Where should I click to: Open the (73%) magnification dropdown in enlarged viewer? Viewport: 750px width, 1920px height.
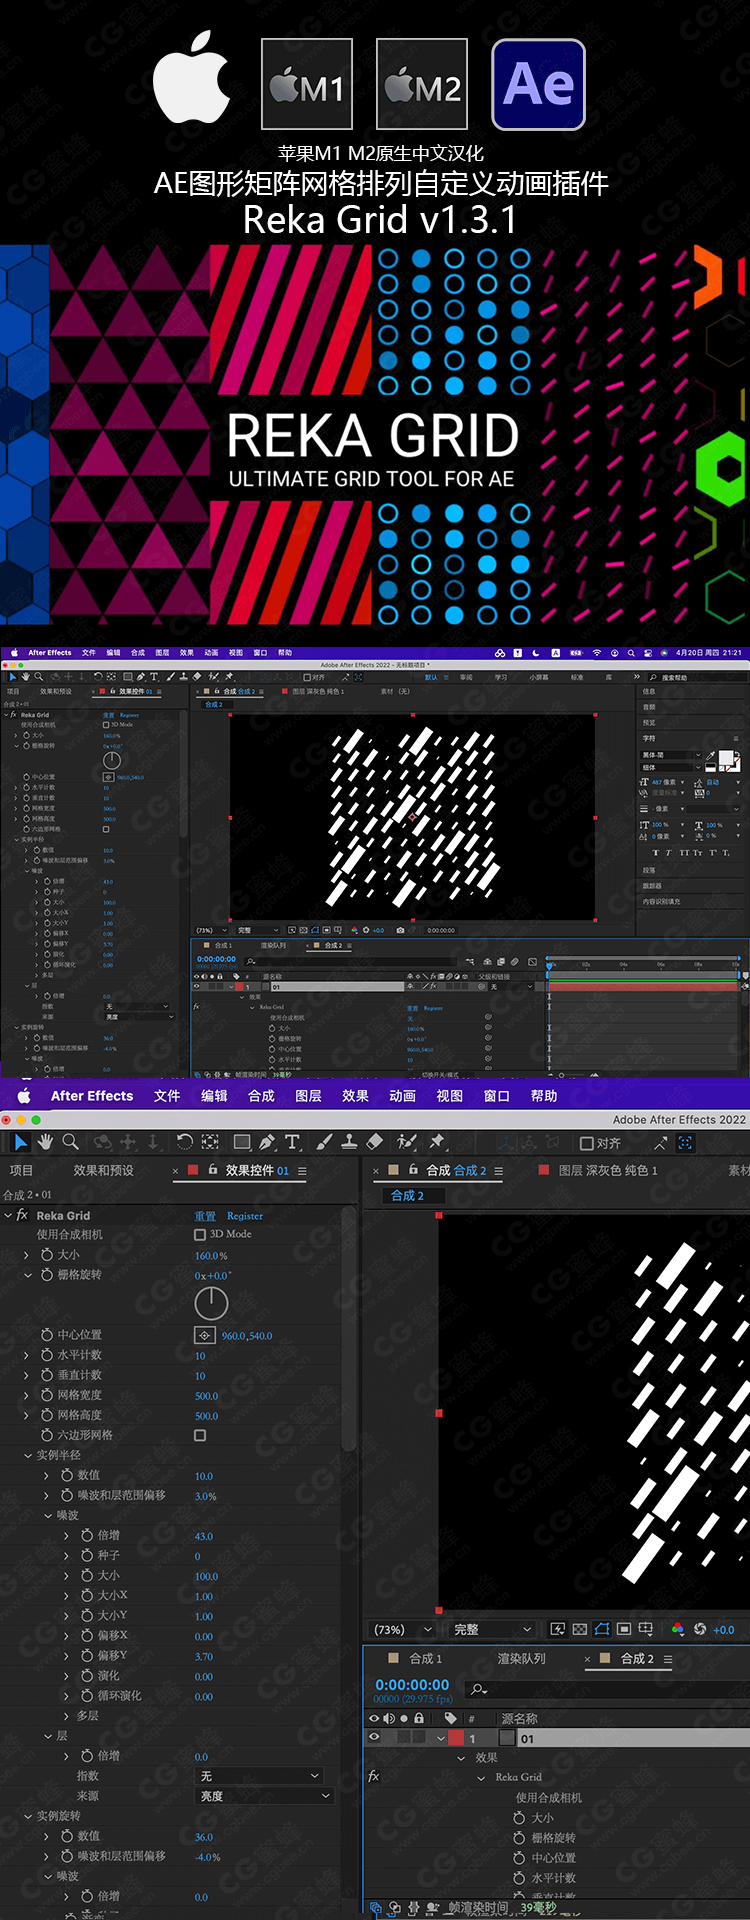[x=401, y=1629]
